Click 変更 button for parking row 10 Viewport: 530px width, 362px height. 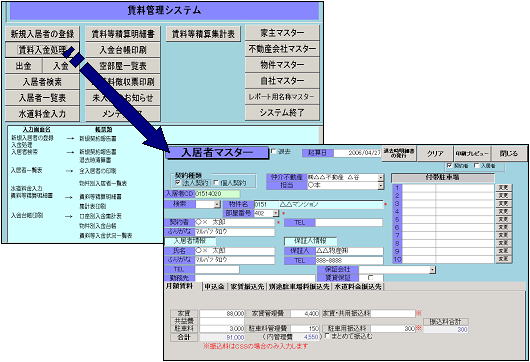tap(503, 259)
